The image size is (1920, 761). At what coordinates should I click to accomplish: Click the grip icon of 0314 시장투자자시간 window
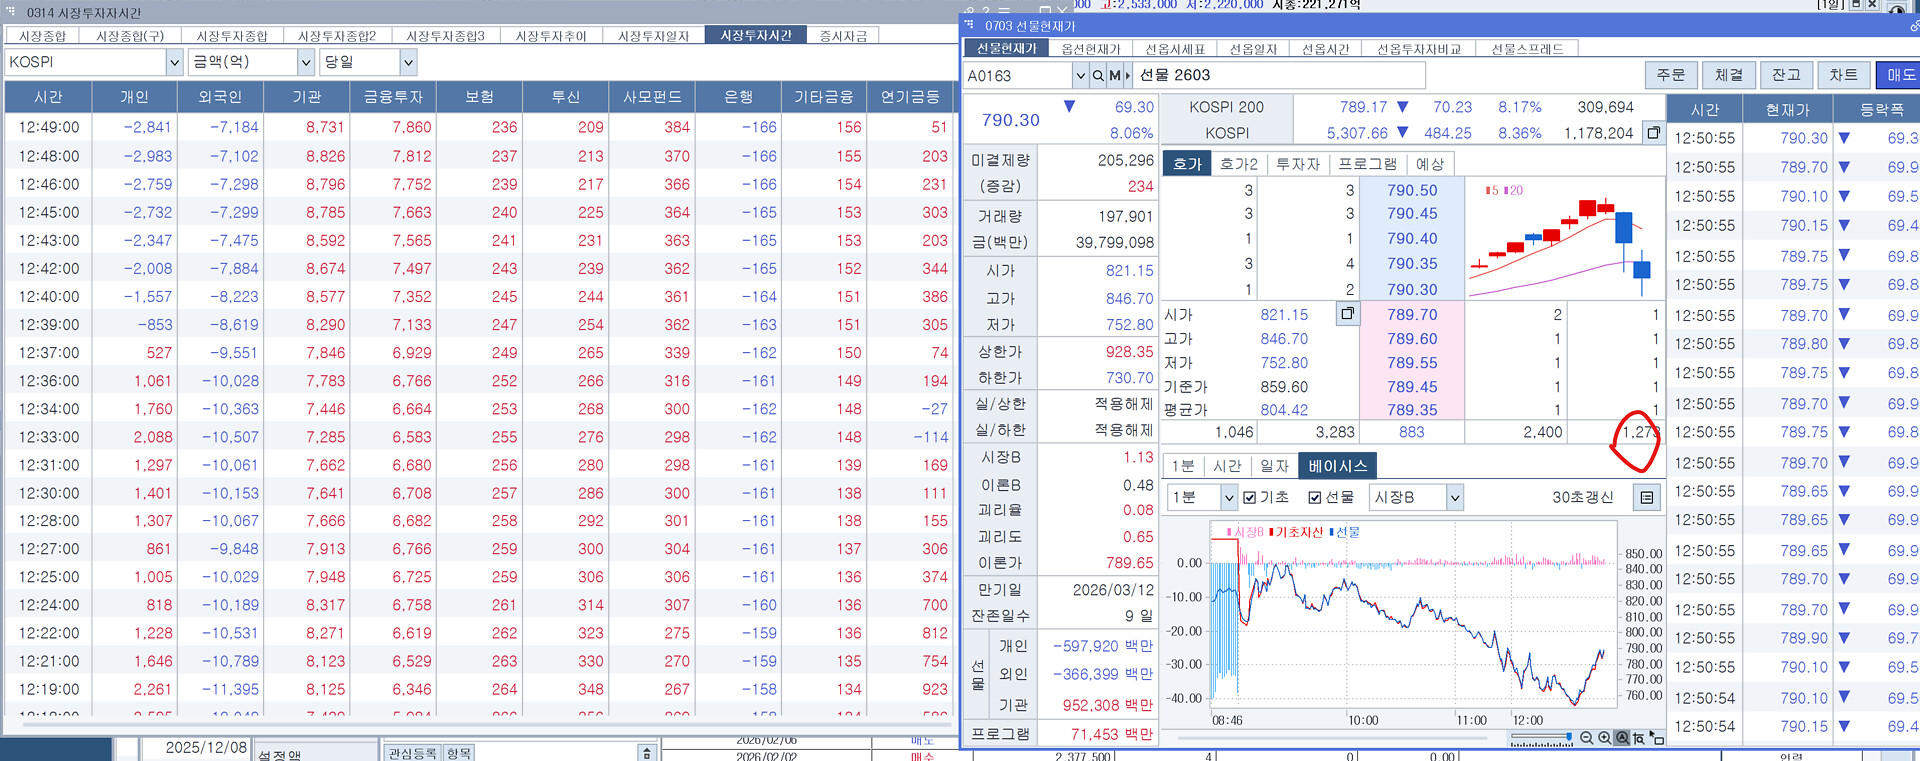(12, 12)
